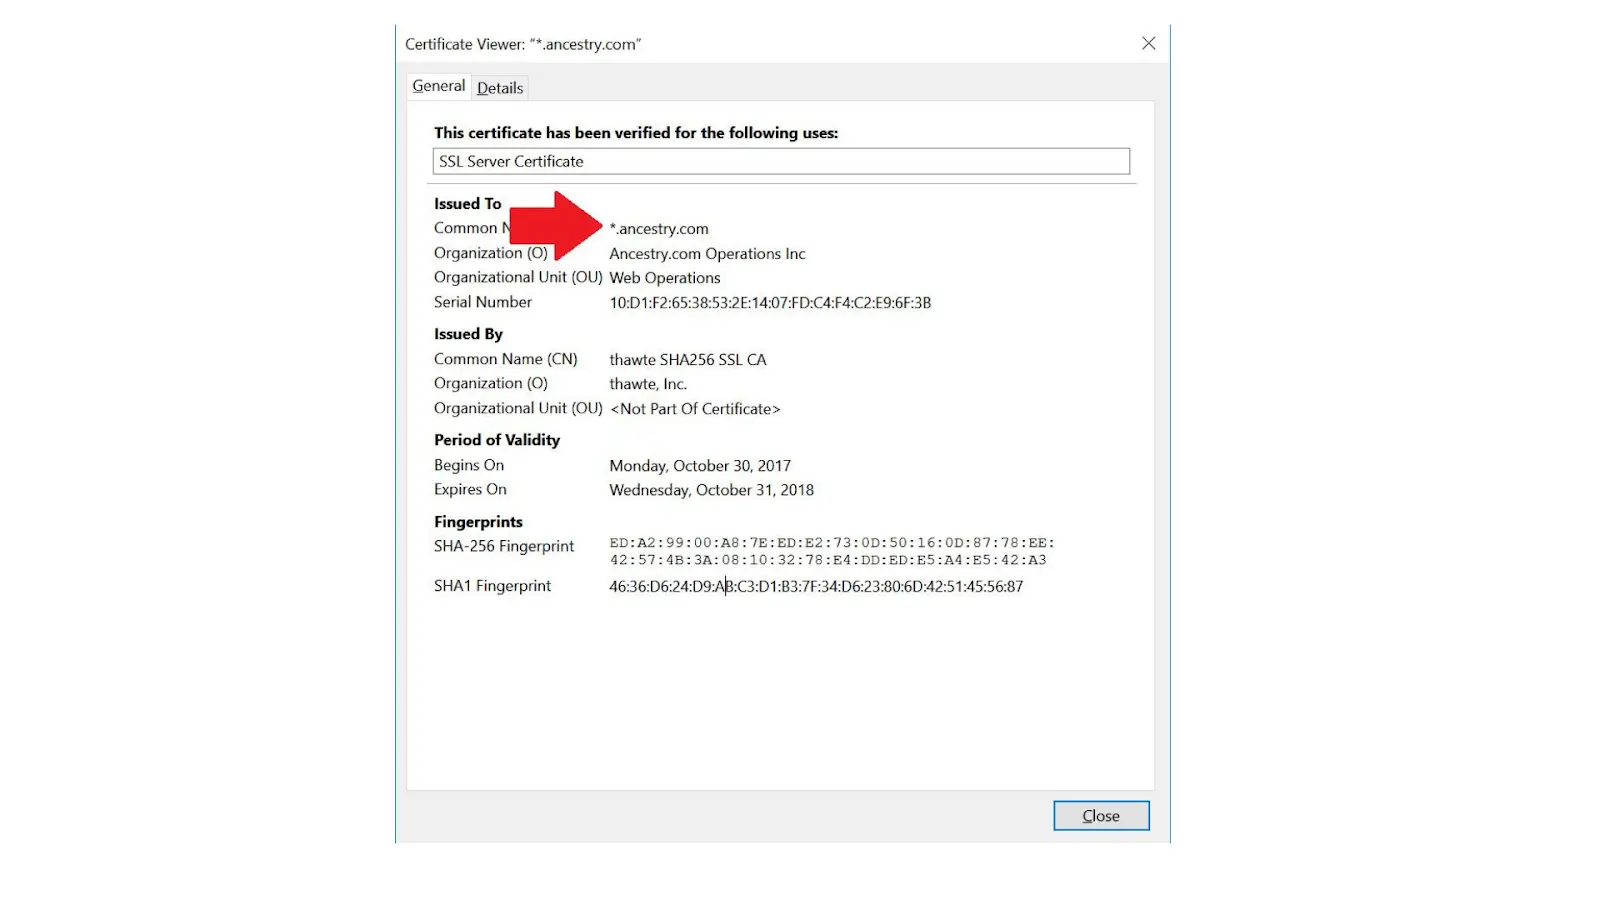Click the Common Name (CN) label under Issued By
The image size is (1600, 900).
[x=506, y=359]
